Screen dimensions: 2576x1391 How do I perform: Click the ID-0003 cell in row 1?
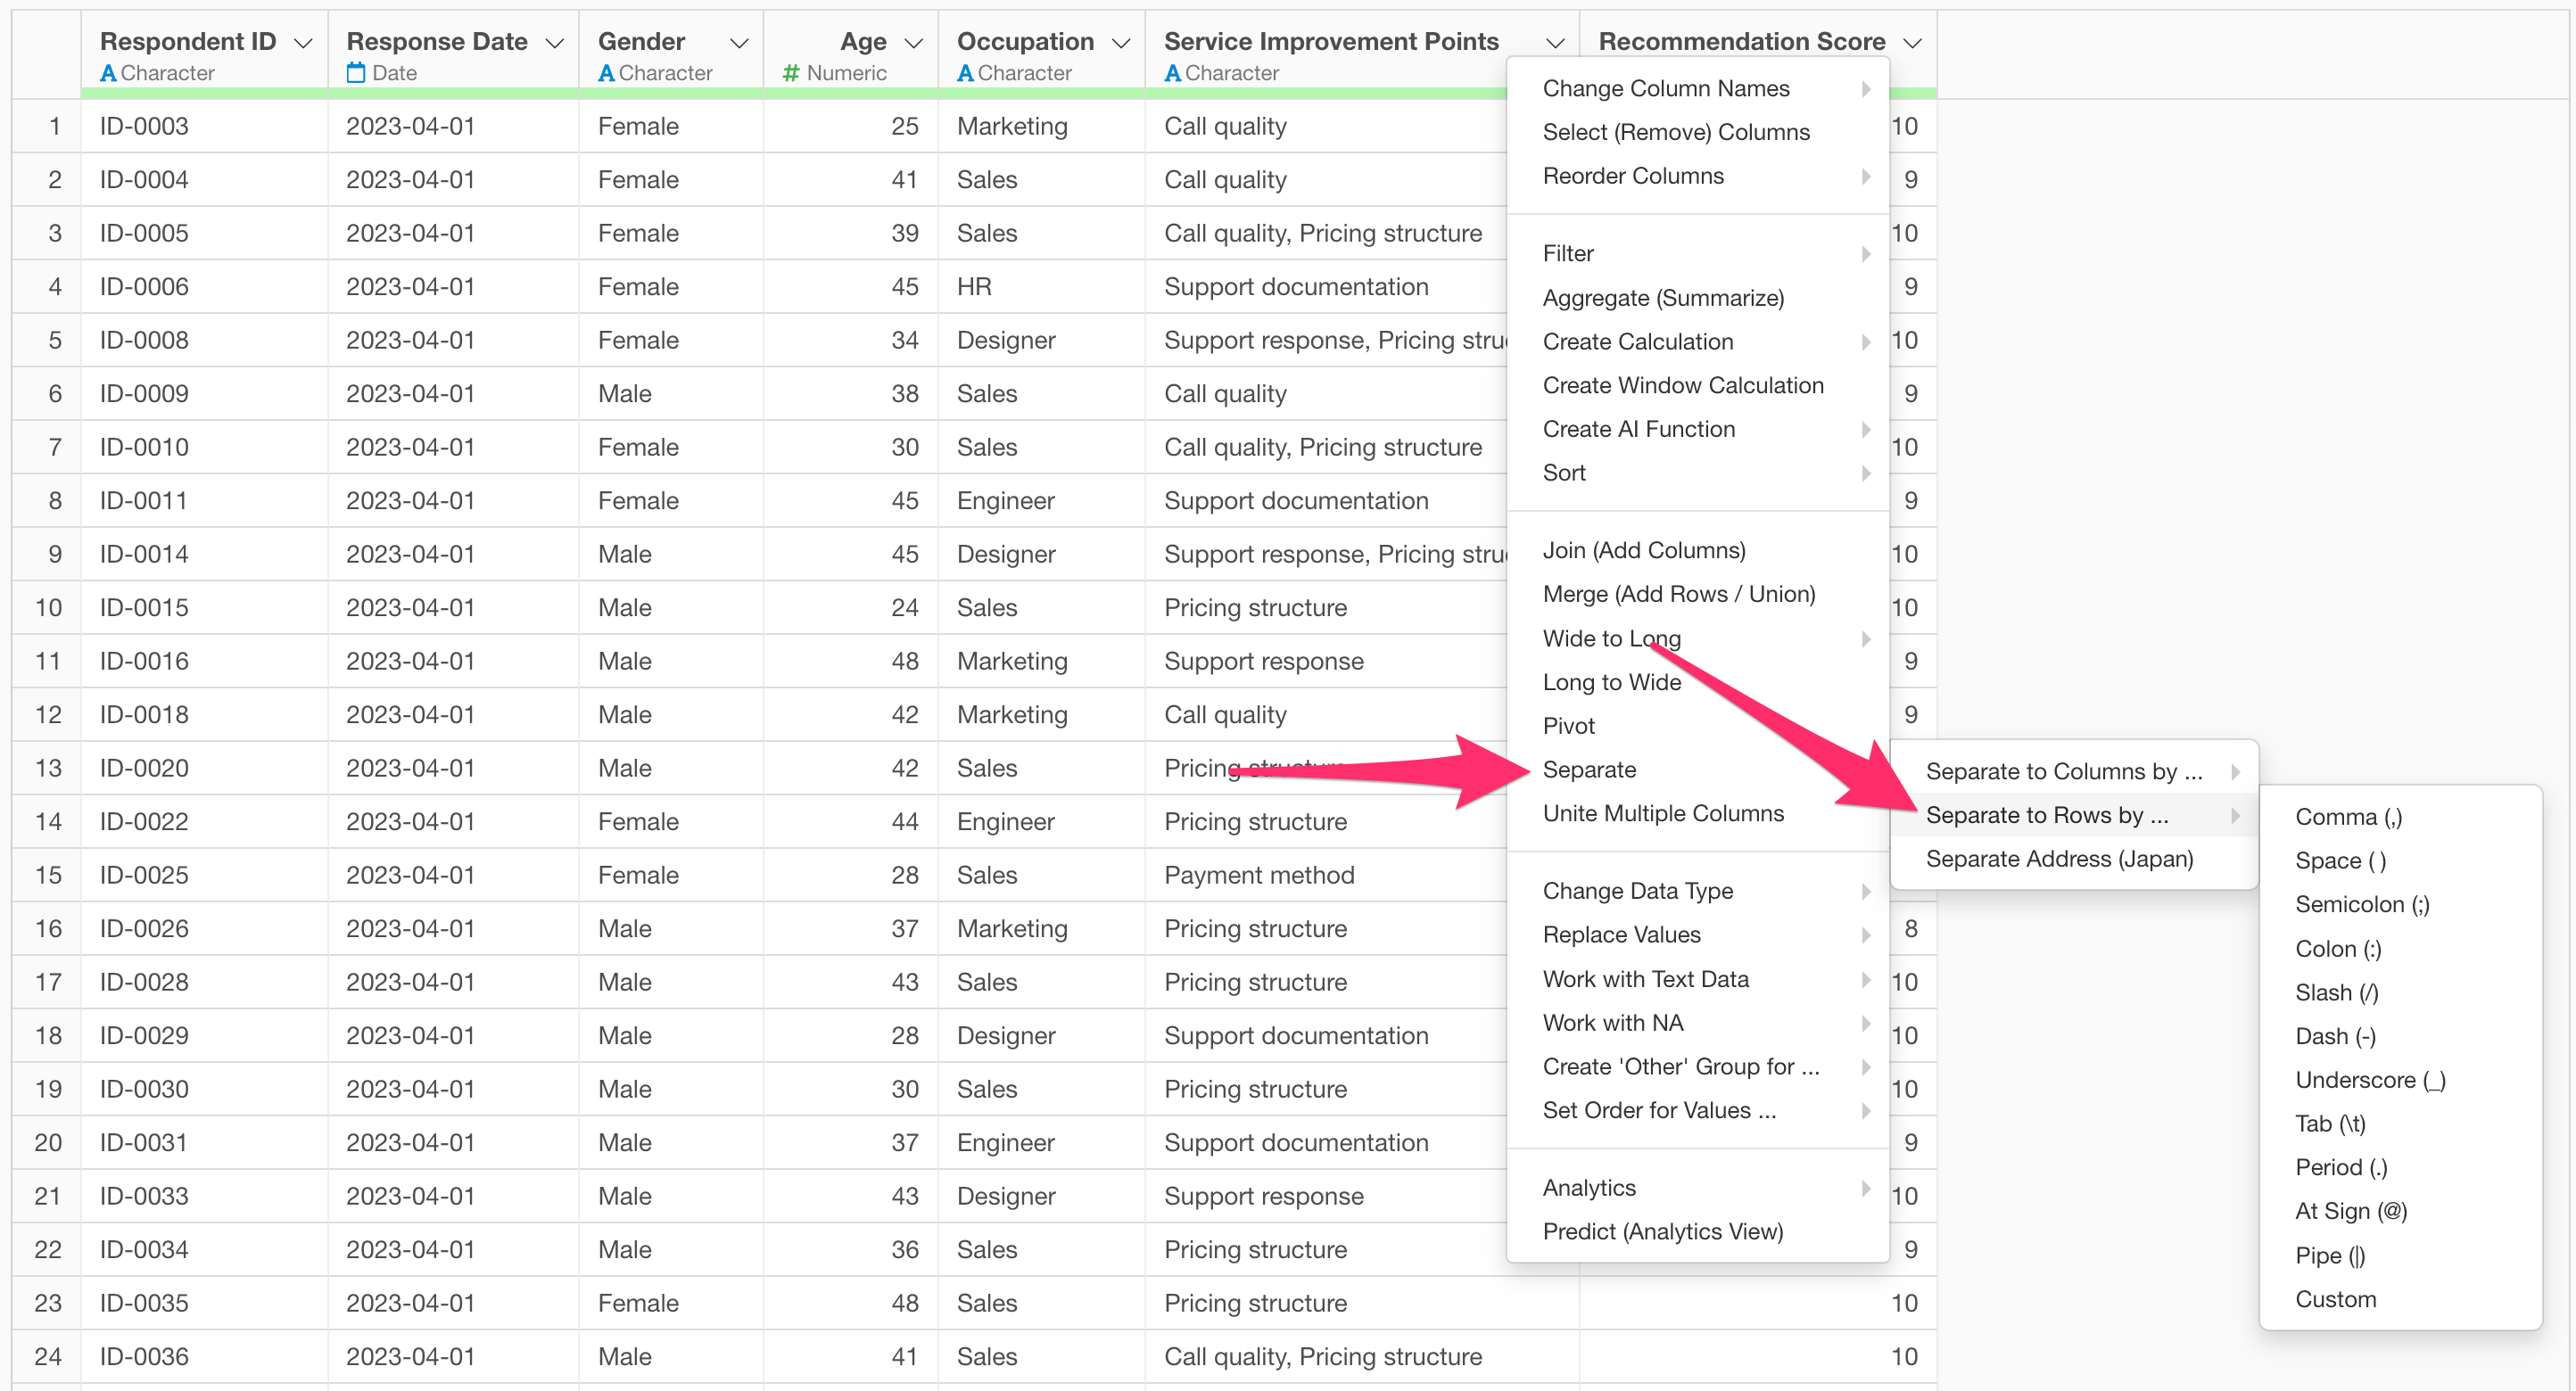pos(144,126)
